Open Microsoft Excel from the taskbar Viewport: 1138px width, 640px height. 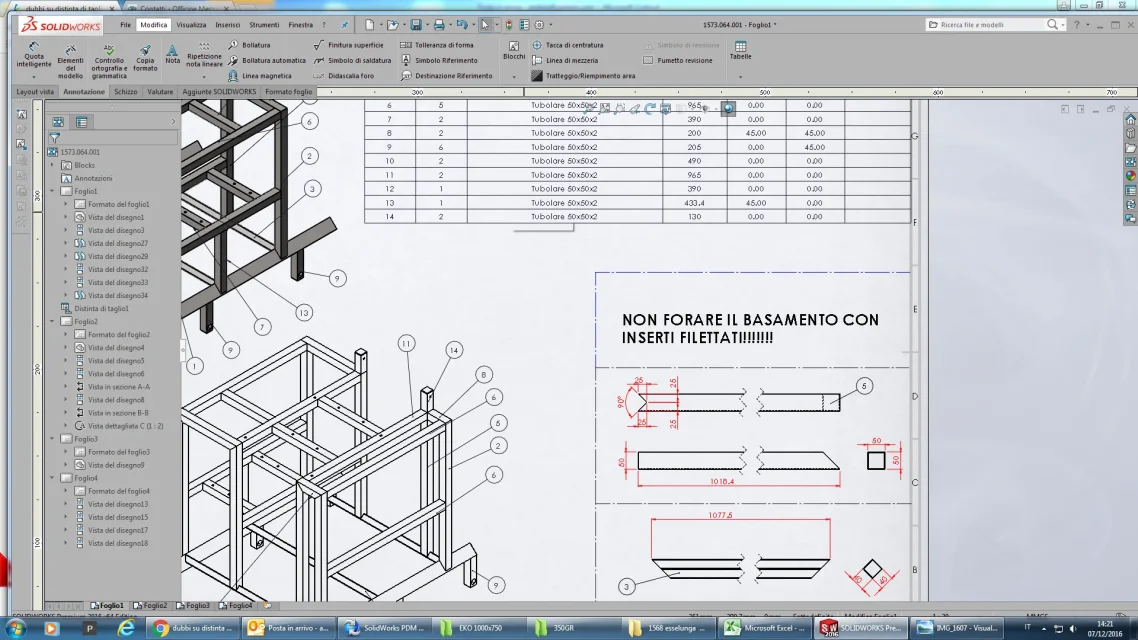click(x=764, y=628)
